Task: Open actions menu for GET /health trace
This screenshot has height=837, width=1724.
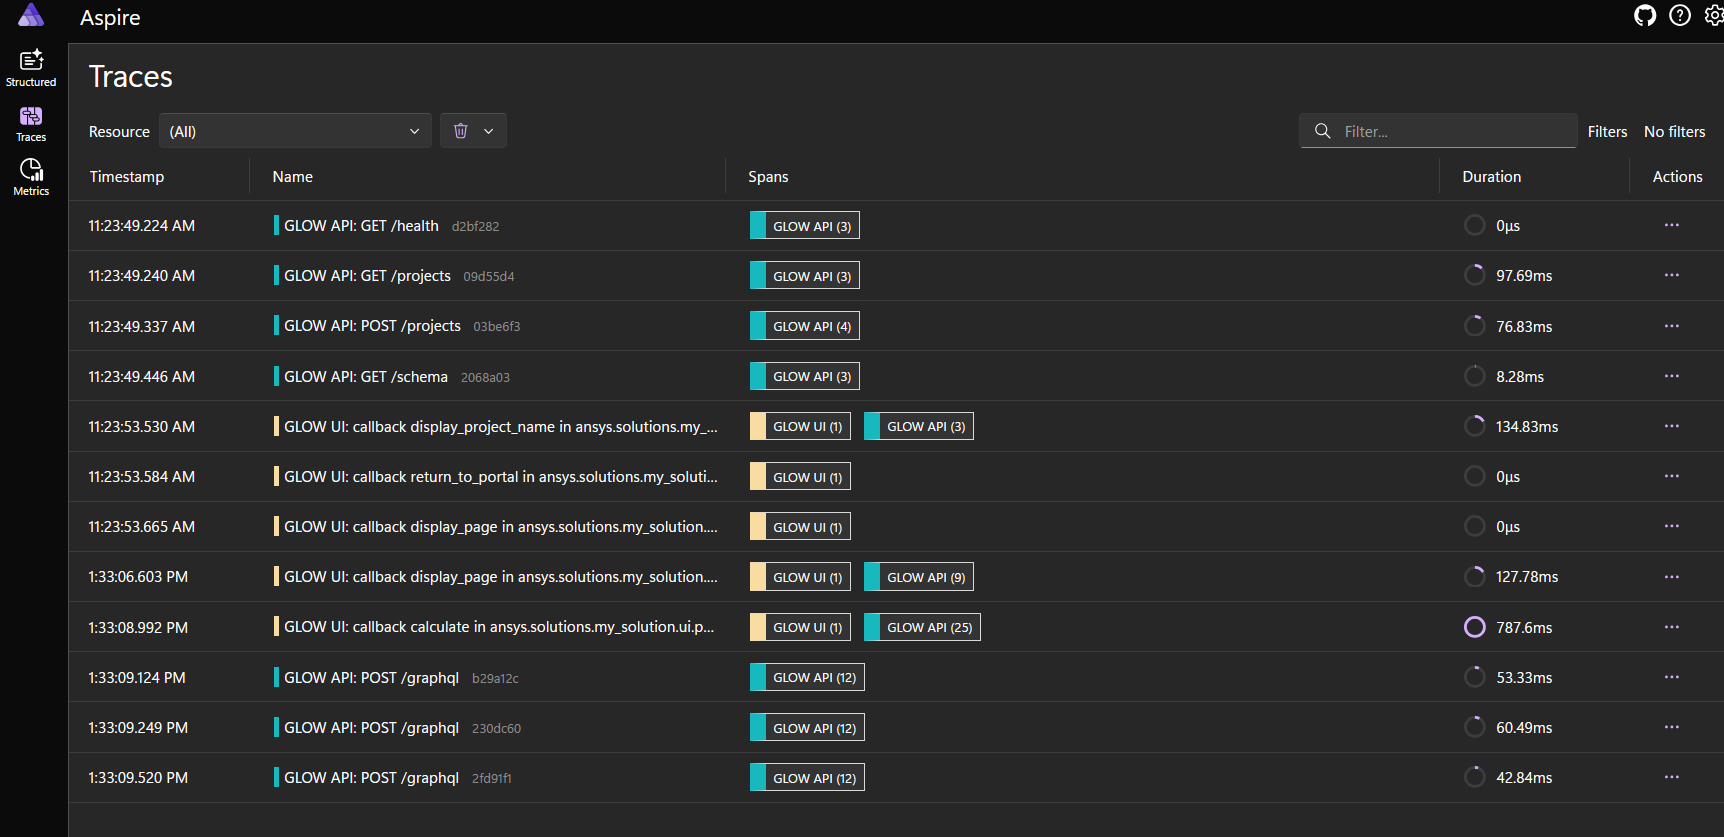Action: click(1672, 225)
